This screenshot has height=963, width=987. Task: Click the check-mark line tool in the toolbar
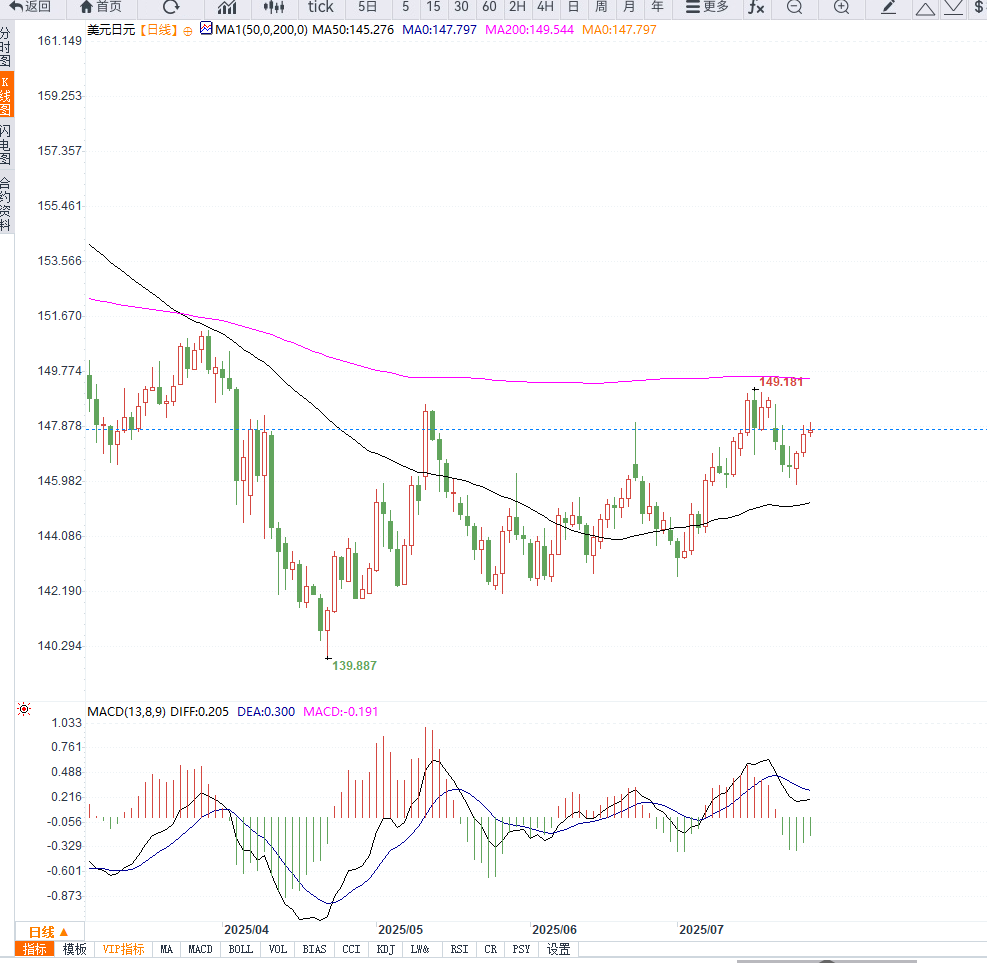click(x=954, y=8)
